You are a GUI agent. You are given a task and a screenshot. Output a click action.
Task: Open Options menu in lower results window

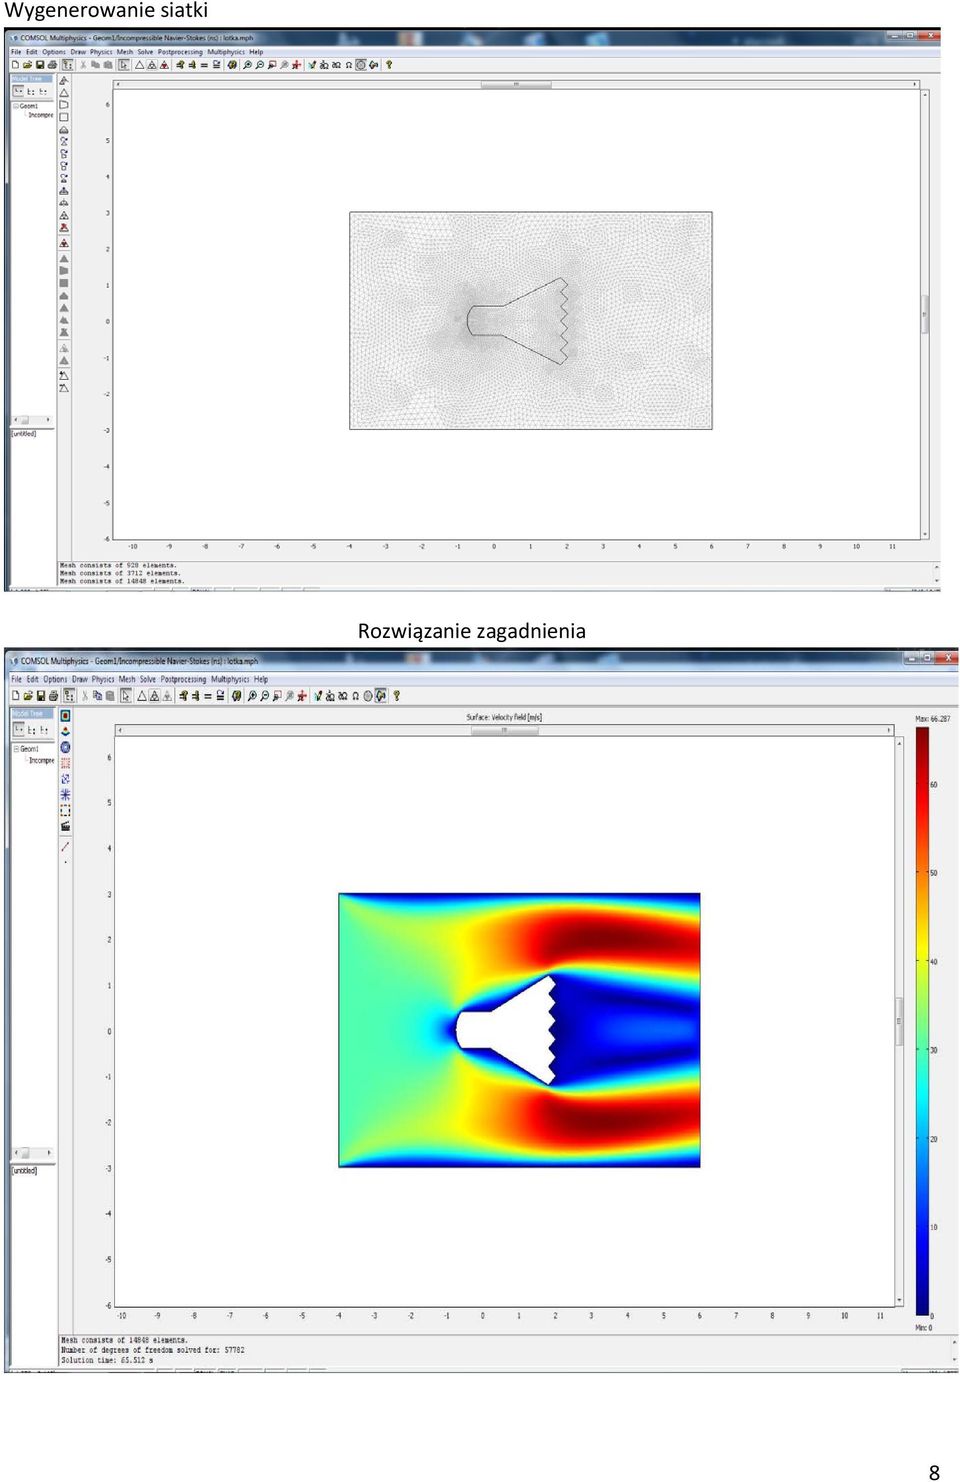[x=55, y=680]
